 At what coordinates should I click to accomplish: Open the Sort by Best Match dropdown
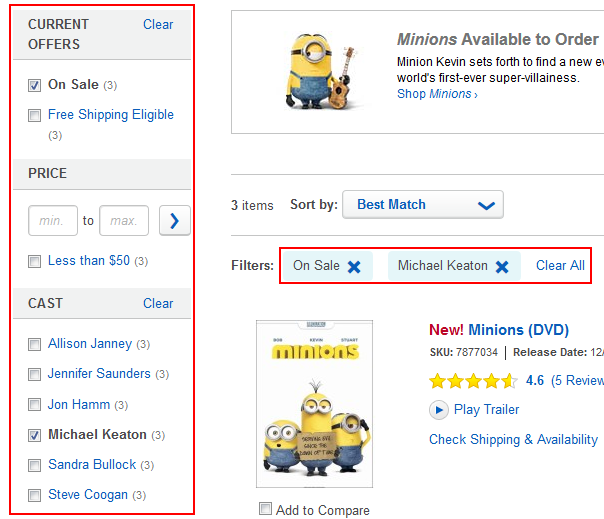tap(423, 205)
